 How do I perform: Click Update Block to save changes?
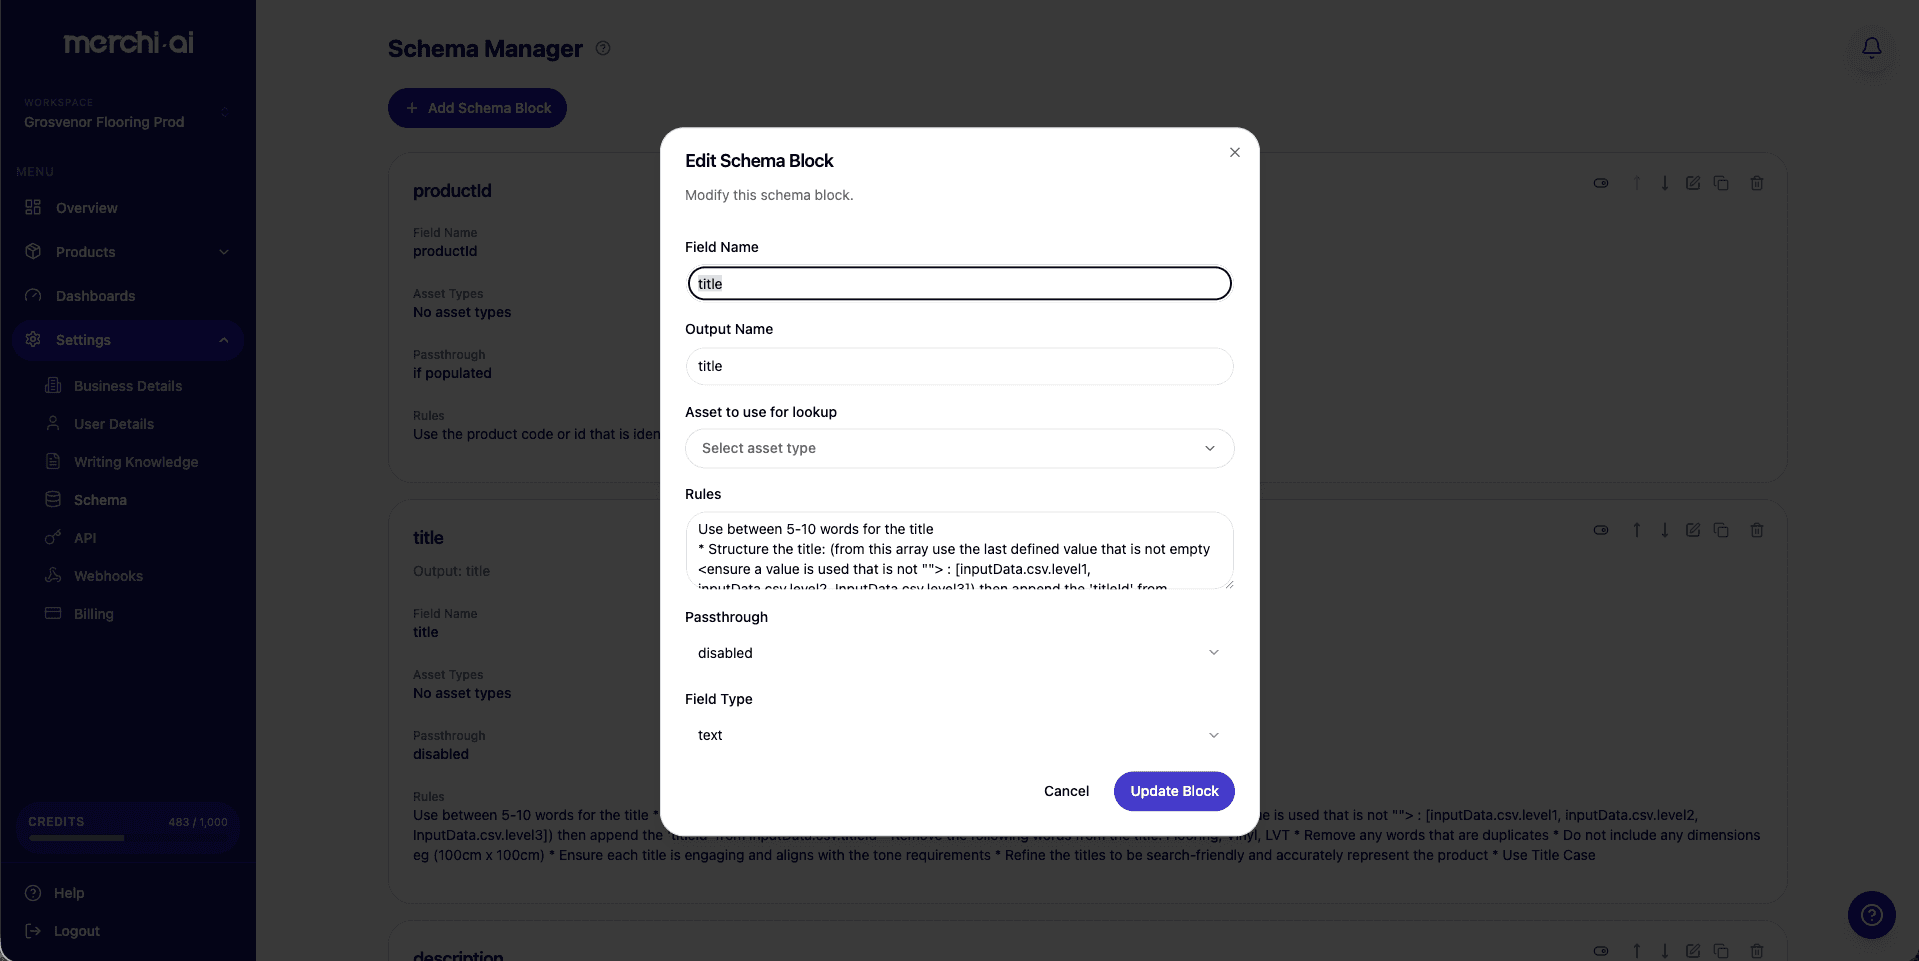(1173, 791)
